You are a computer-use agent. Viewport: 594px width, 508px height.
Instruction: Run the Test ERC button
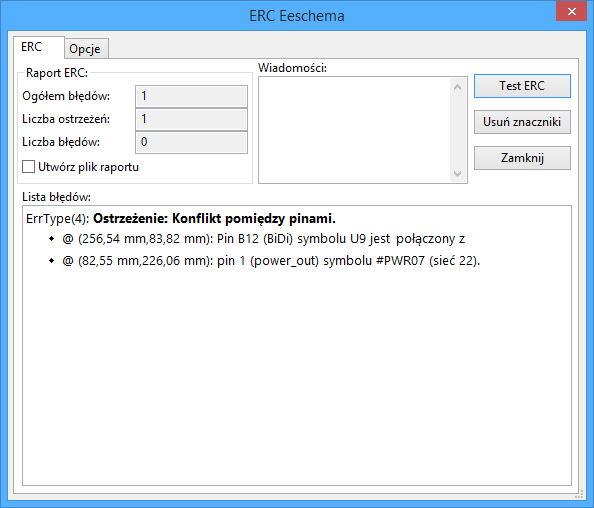[x=522, y=86]
